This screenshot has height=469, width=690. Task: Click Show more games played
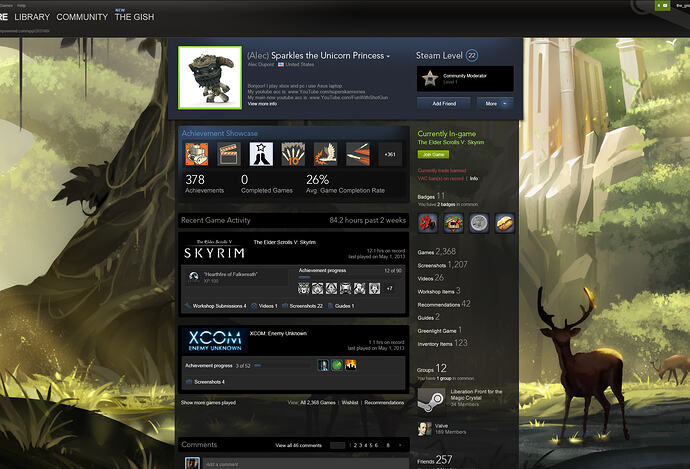(x=208, y=403)
